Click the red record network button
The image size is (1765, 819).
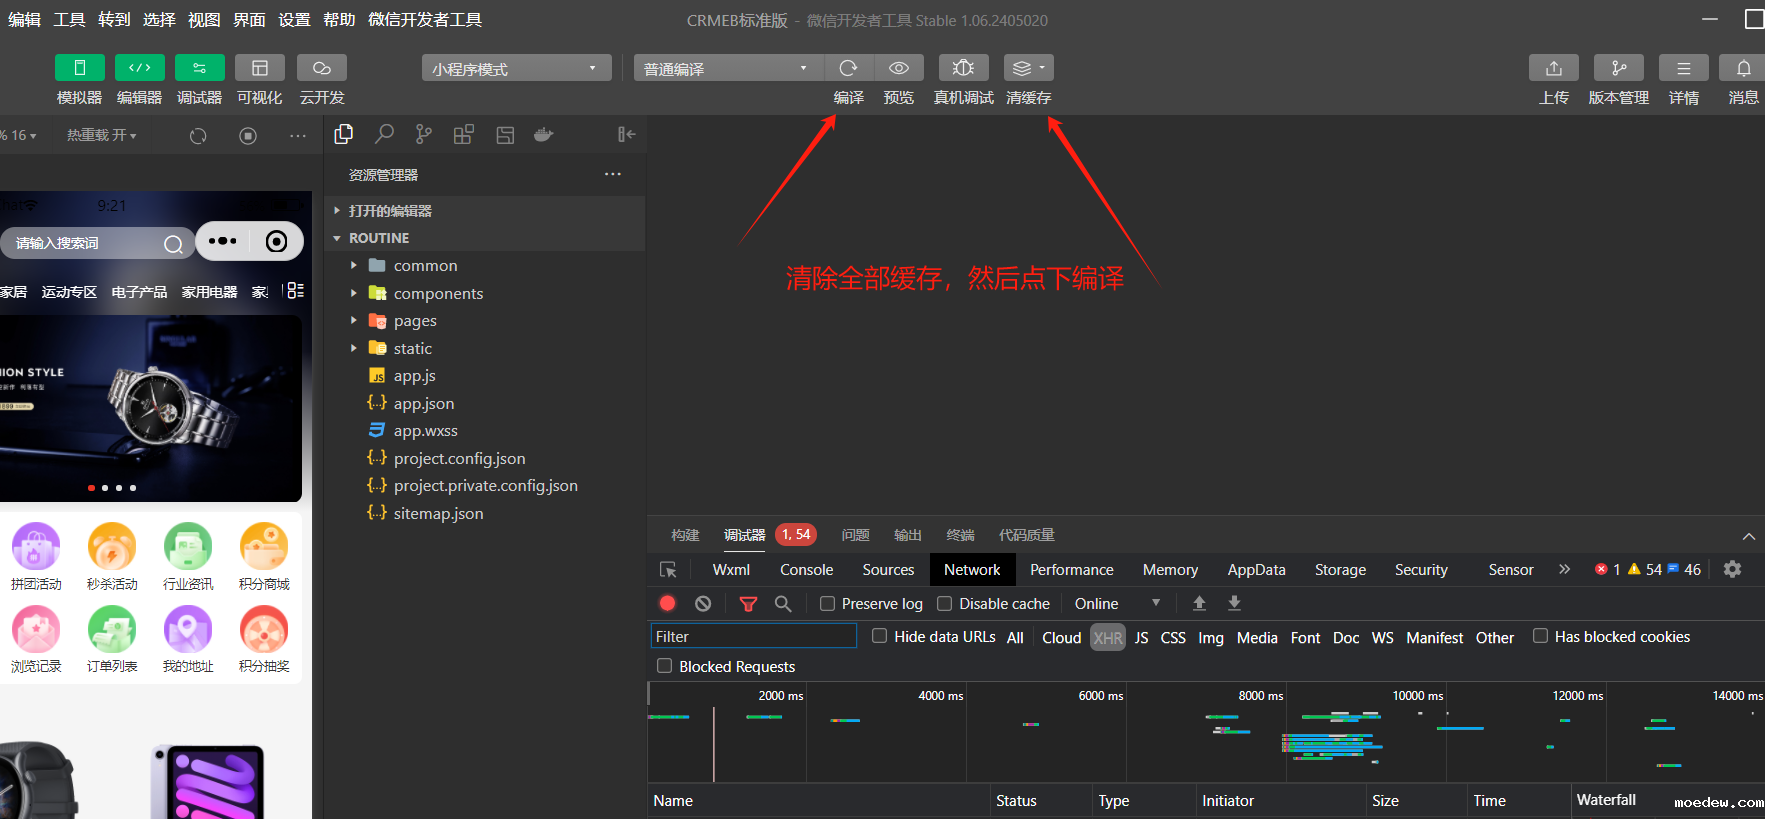pos(668,603)
